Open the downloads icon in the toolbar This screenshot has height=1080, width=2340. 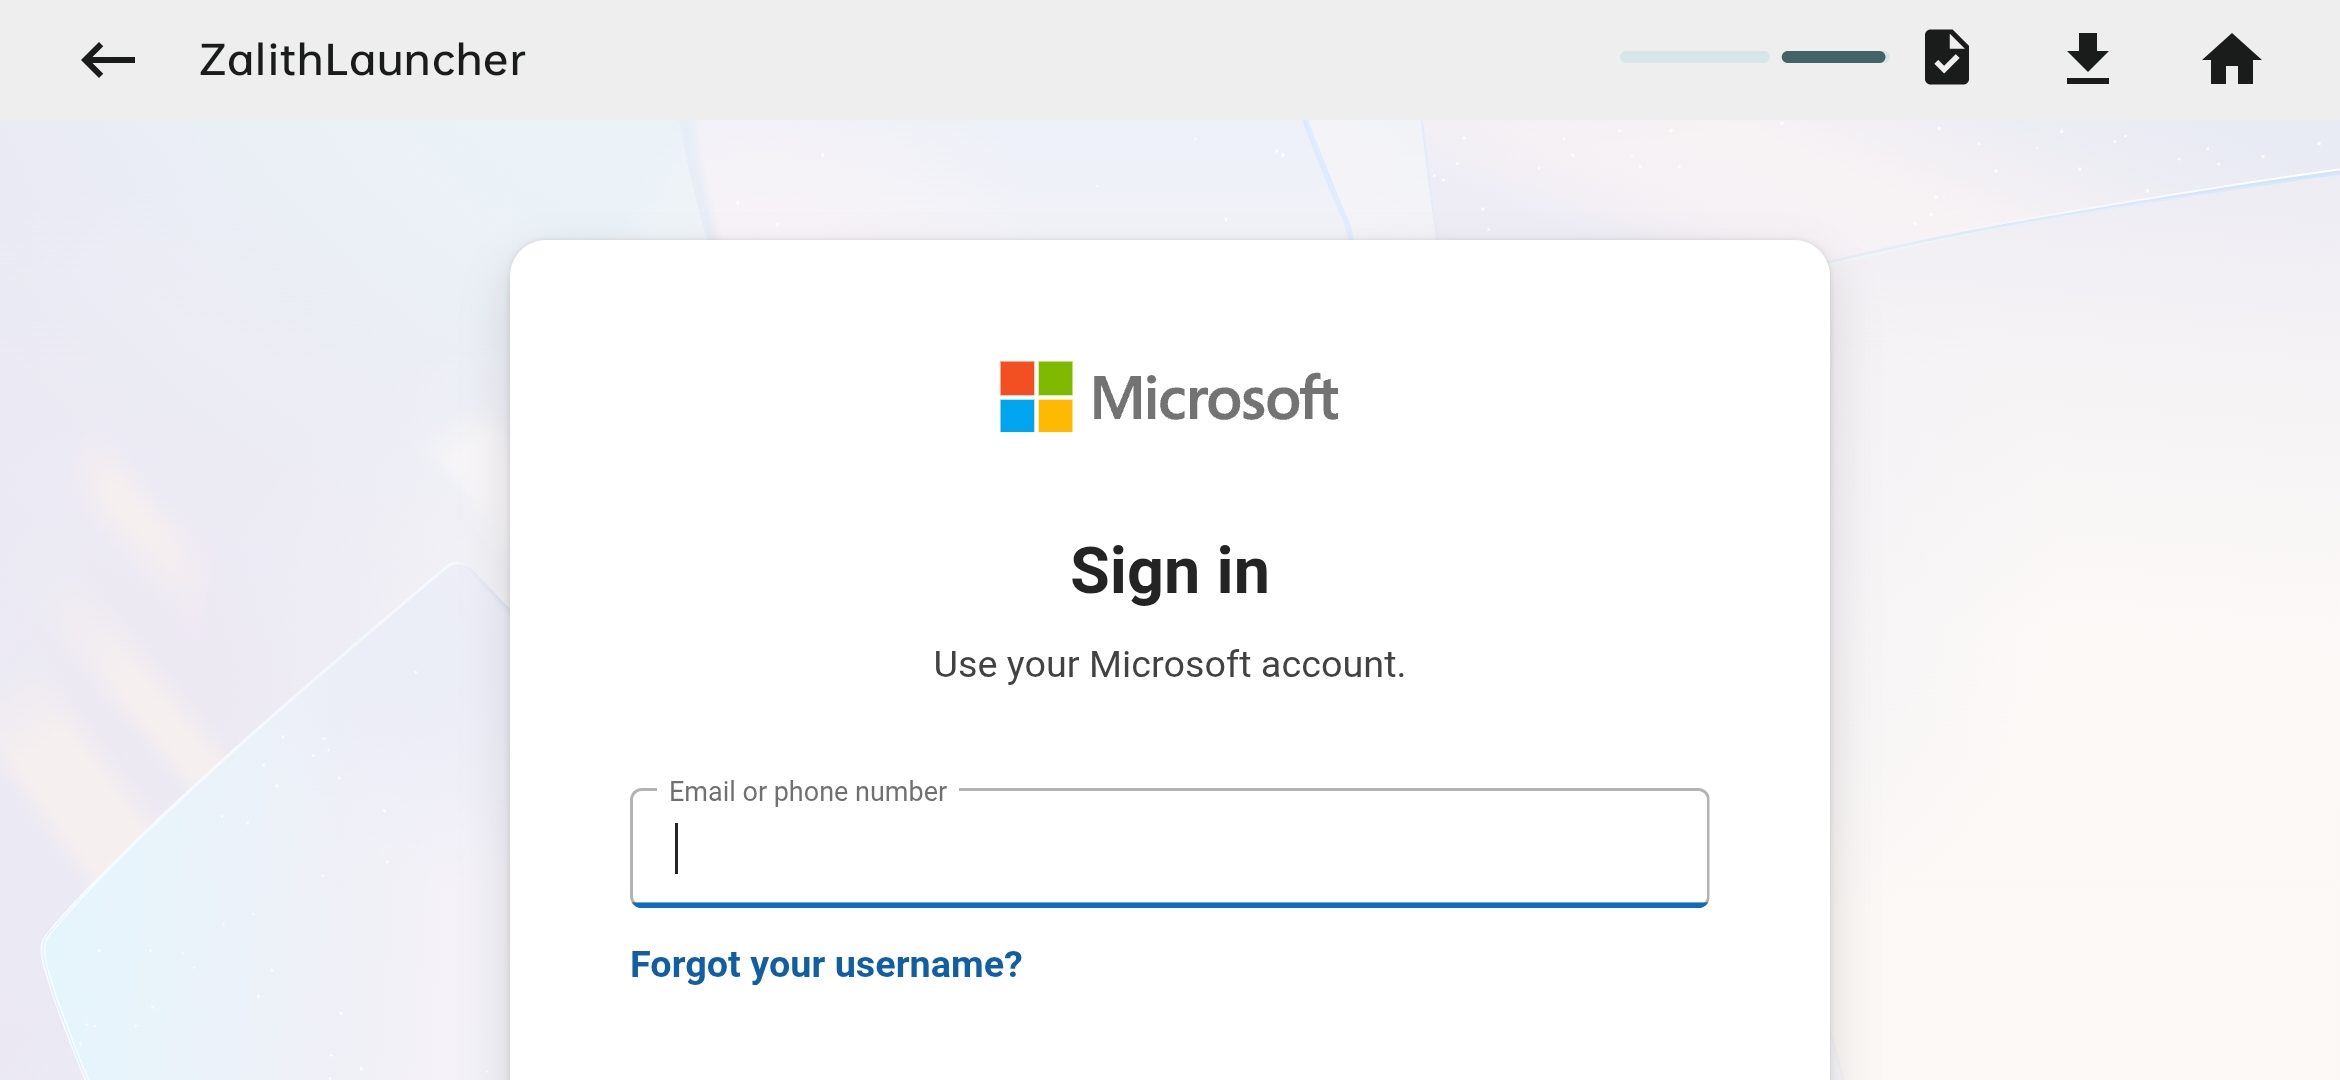[2089, 59]
